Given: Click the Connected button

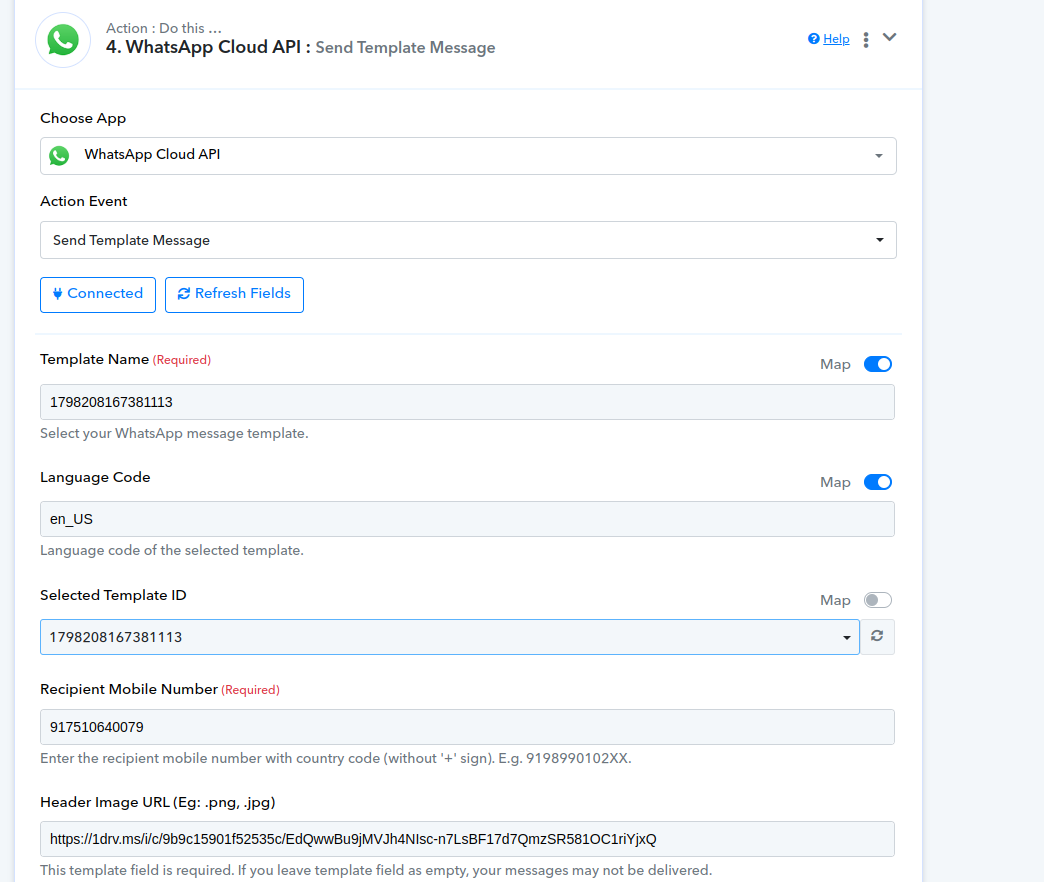Looking at the screenshot, I should (x=98, y=294).
